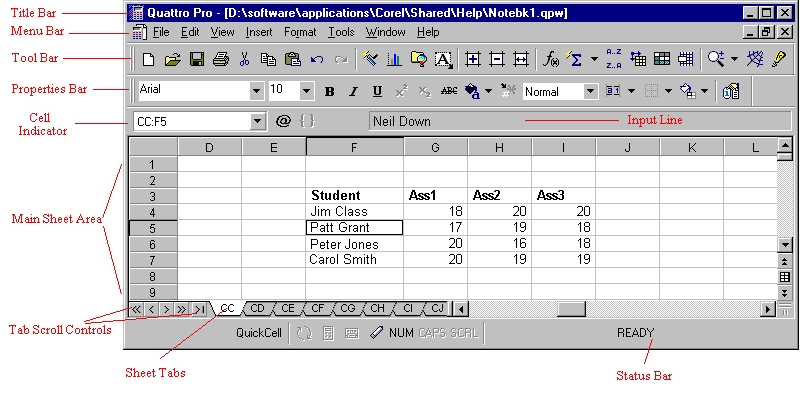Expand the Zoom dropdown arrow
Image resolution: width=800 pixels, height=400 pixels.
coord(735,60)
